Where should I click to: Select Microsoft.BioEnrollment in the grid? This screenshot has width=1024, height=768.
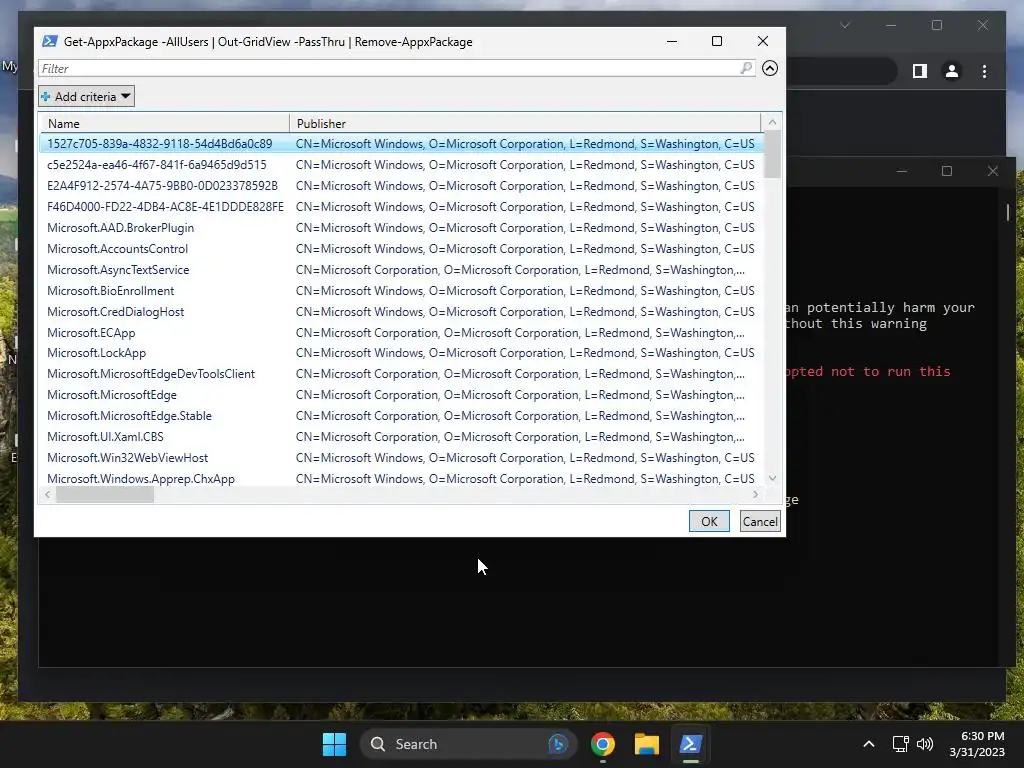[x=401, y=291]
